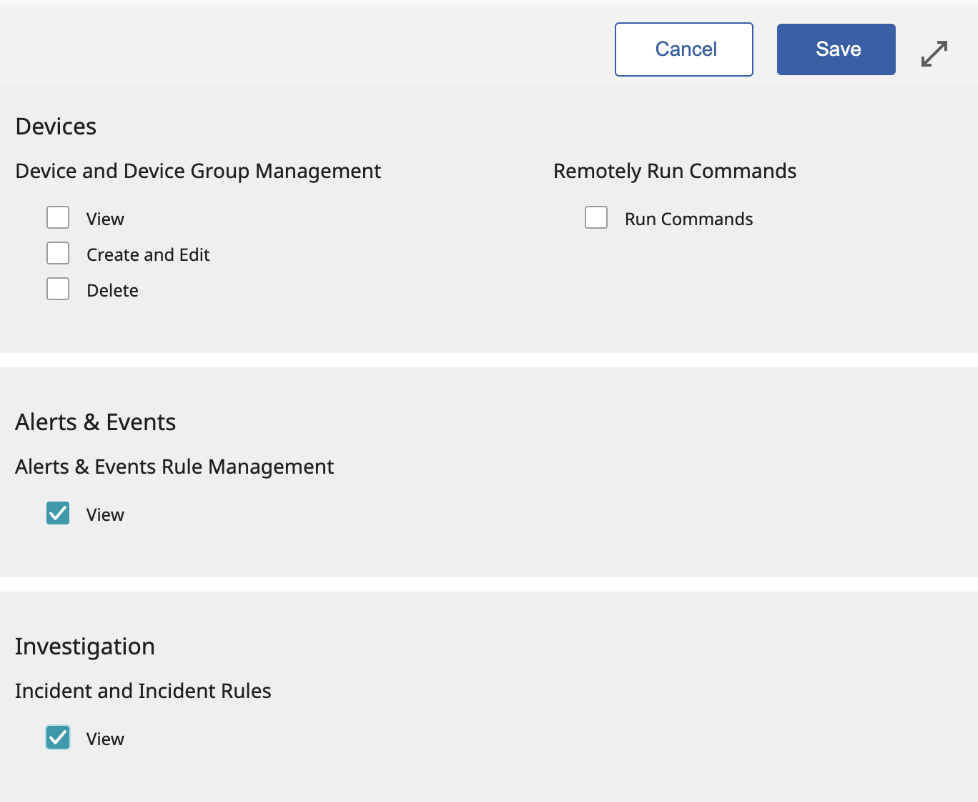
Task: Enable View checkbox under Device Group Management
Action: [58, 218]
